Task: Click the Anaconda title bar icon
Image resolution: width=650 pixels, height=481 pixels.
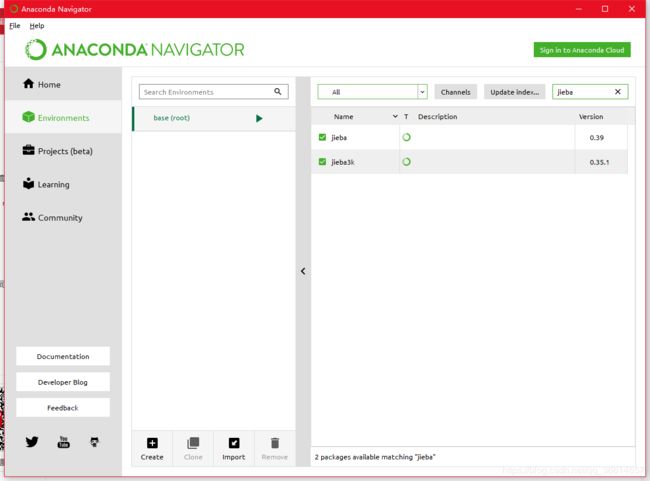Action: pos(14,9)
